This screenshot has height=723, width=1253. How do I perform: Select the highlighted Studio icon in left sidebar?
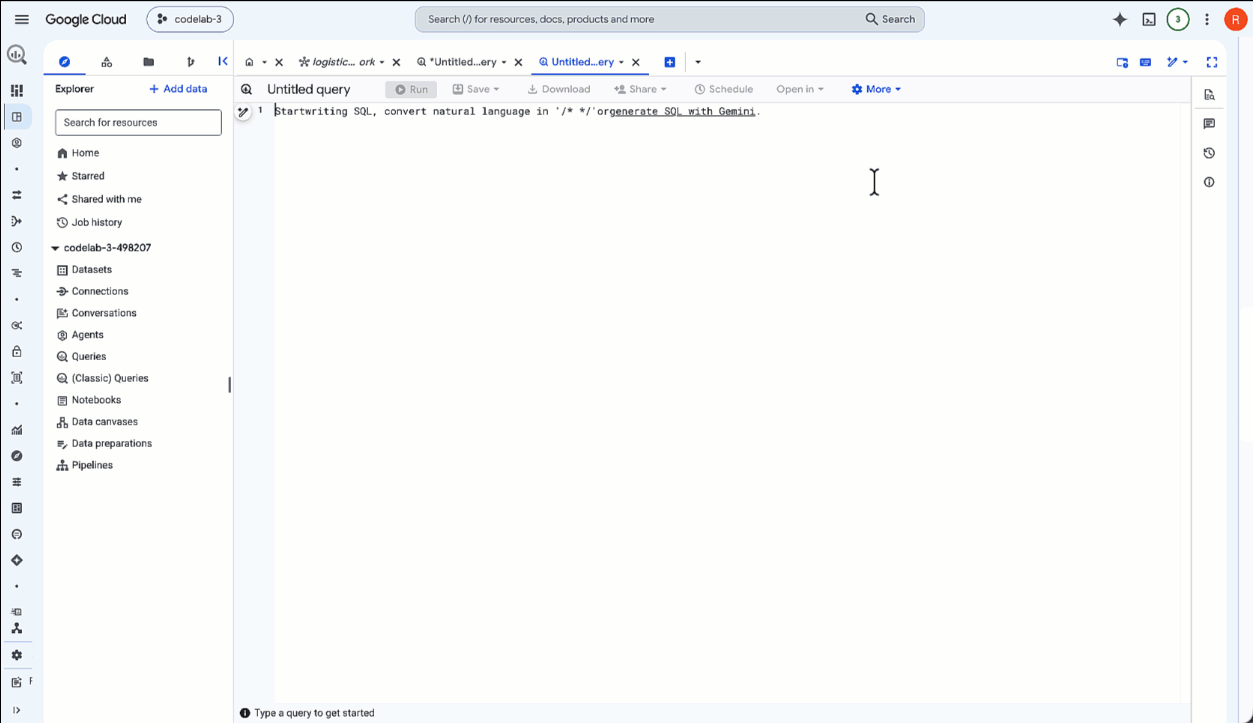point(16,117)
